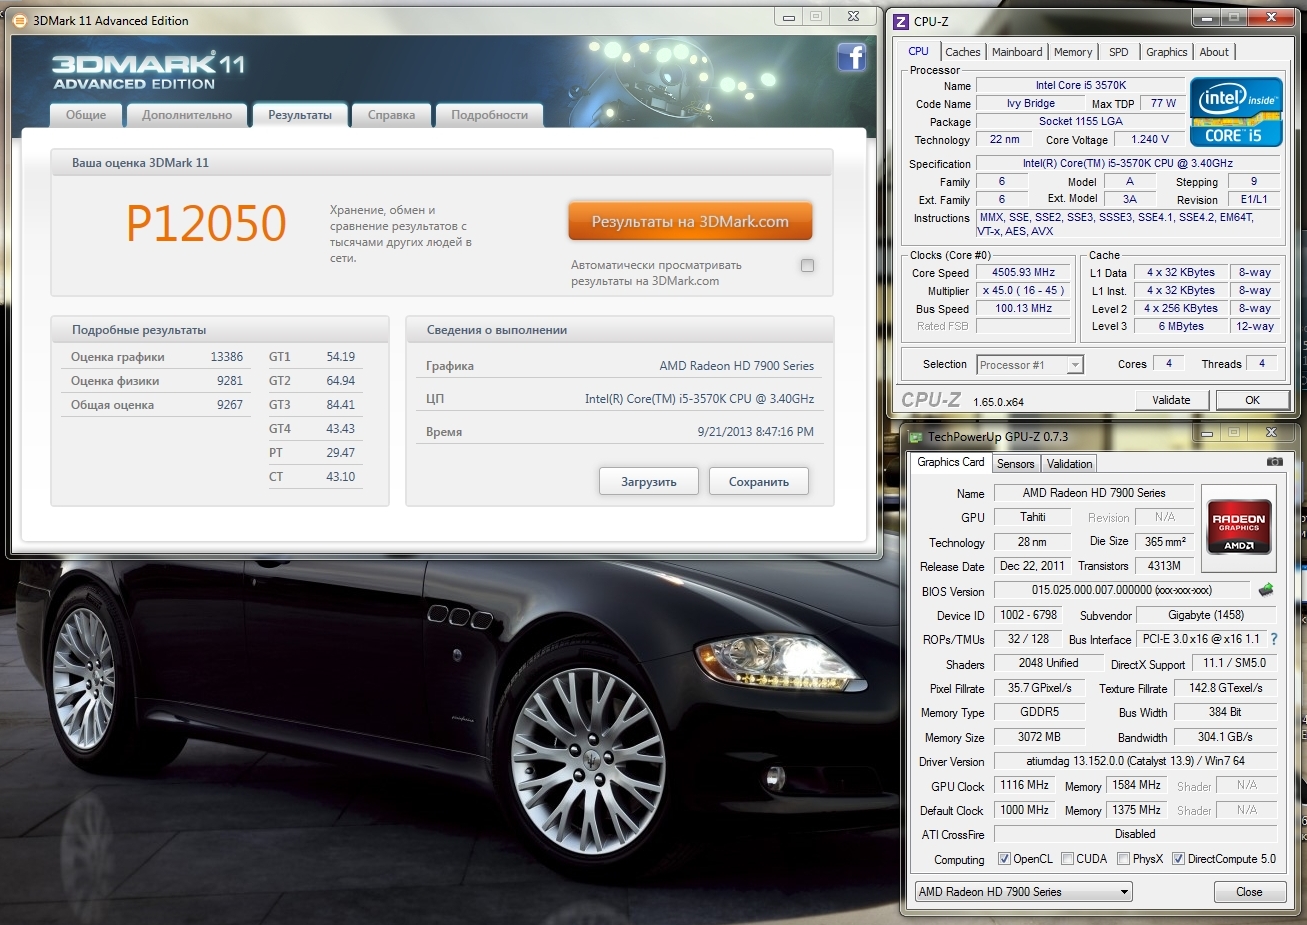
Task: Click the 3DMark 11 Advanced Edition logo
Action: [x=148, y=71]
